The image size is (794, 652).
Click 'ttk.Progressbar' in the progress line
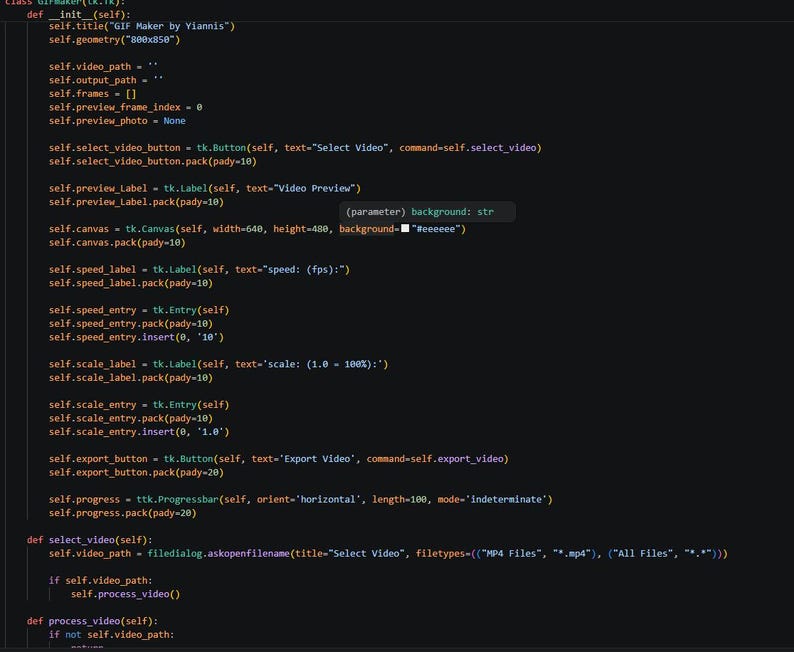click(177, 499)
